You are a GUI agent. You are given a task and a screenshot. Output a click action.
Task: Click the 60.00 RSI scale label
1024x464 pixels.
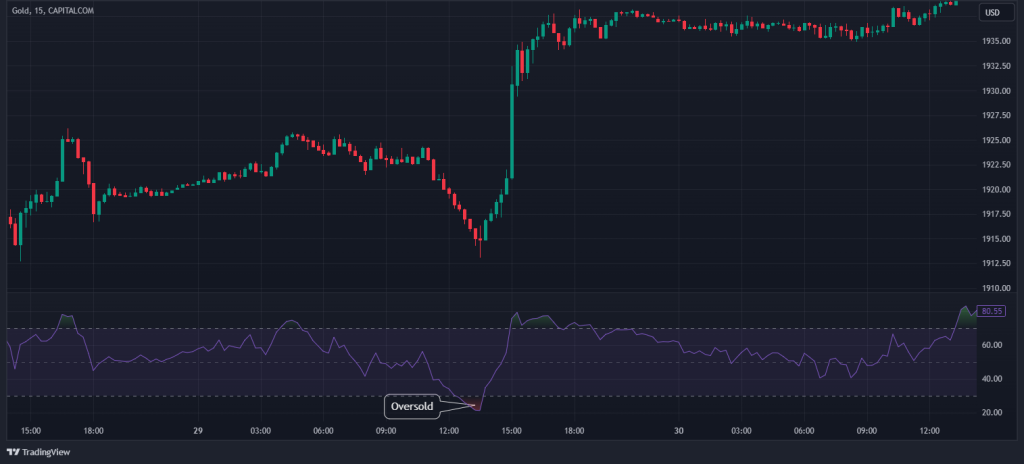pyautogui.click(x=992, y=345)
